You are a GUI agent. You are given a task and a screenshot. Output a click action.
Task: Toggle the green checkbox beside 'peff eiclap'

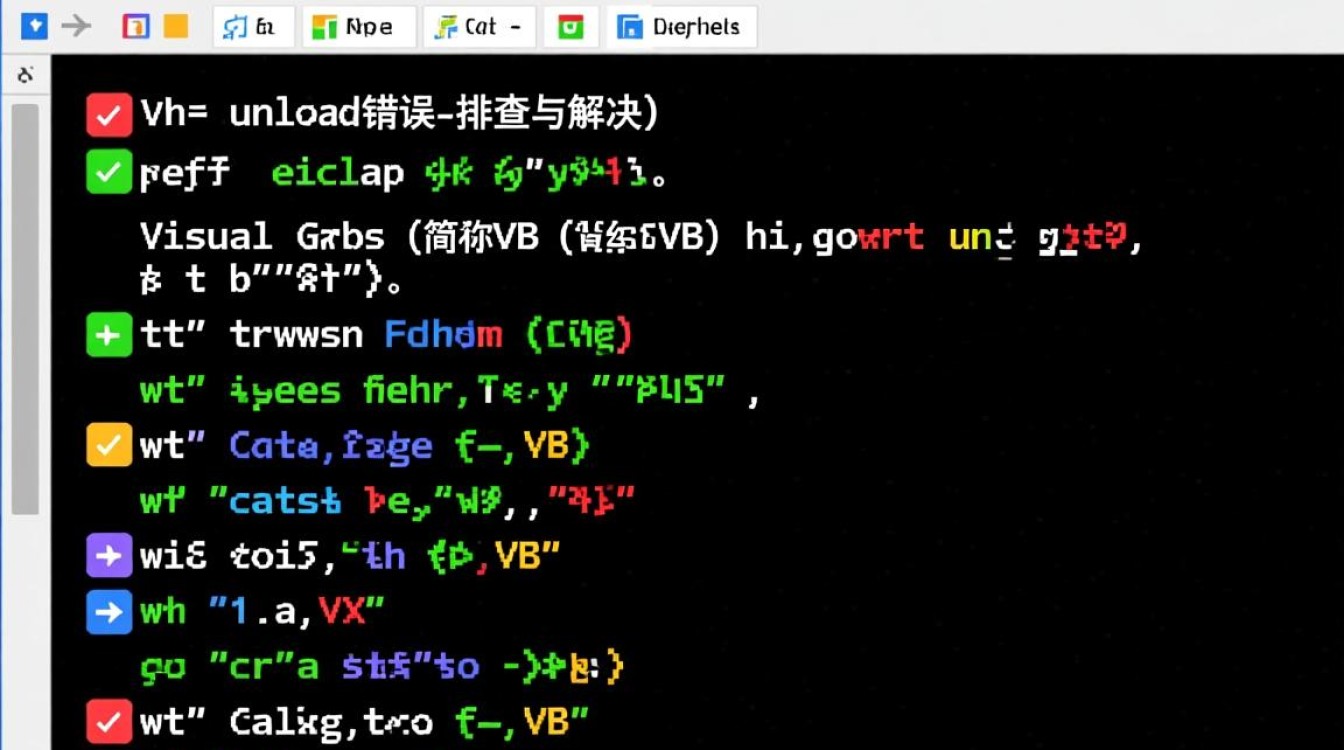pyautogui.click(x=109, y=173)
